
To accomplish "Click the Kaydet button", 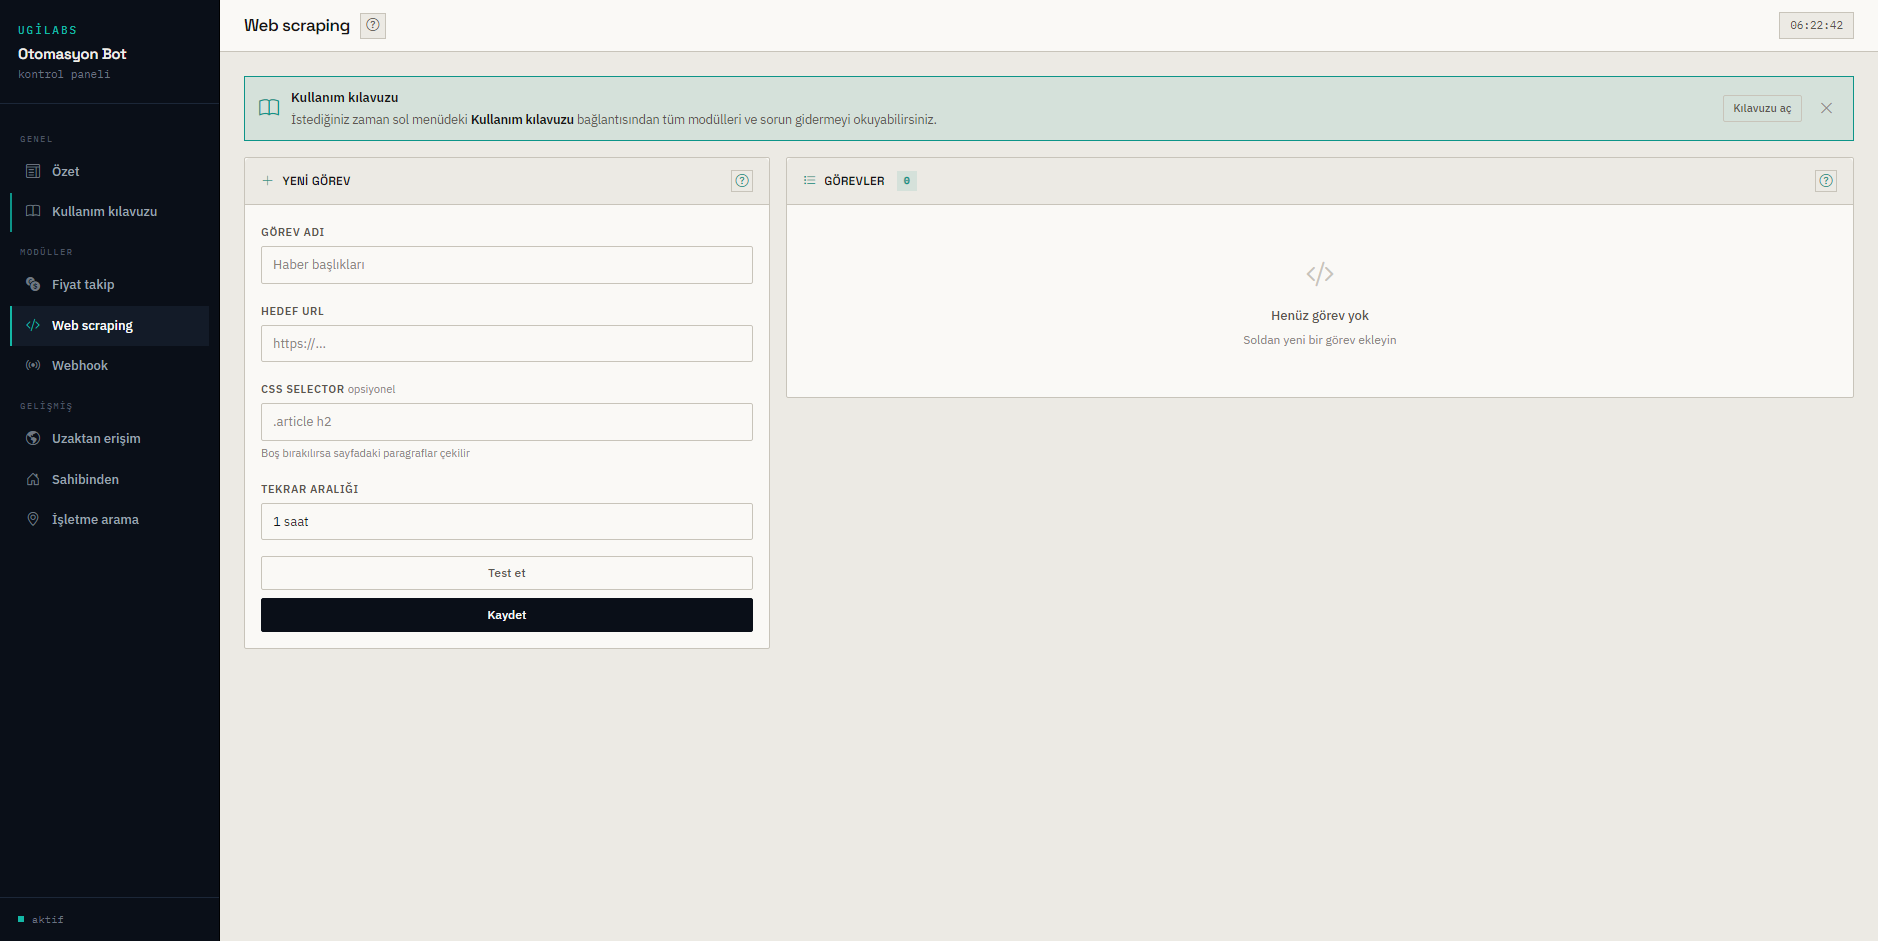I will [507, 615].
